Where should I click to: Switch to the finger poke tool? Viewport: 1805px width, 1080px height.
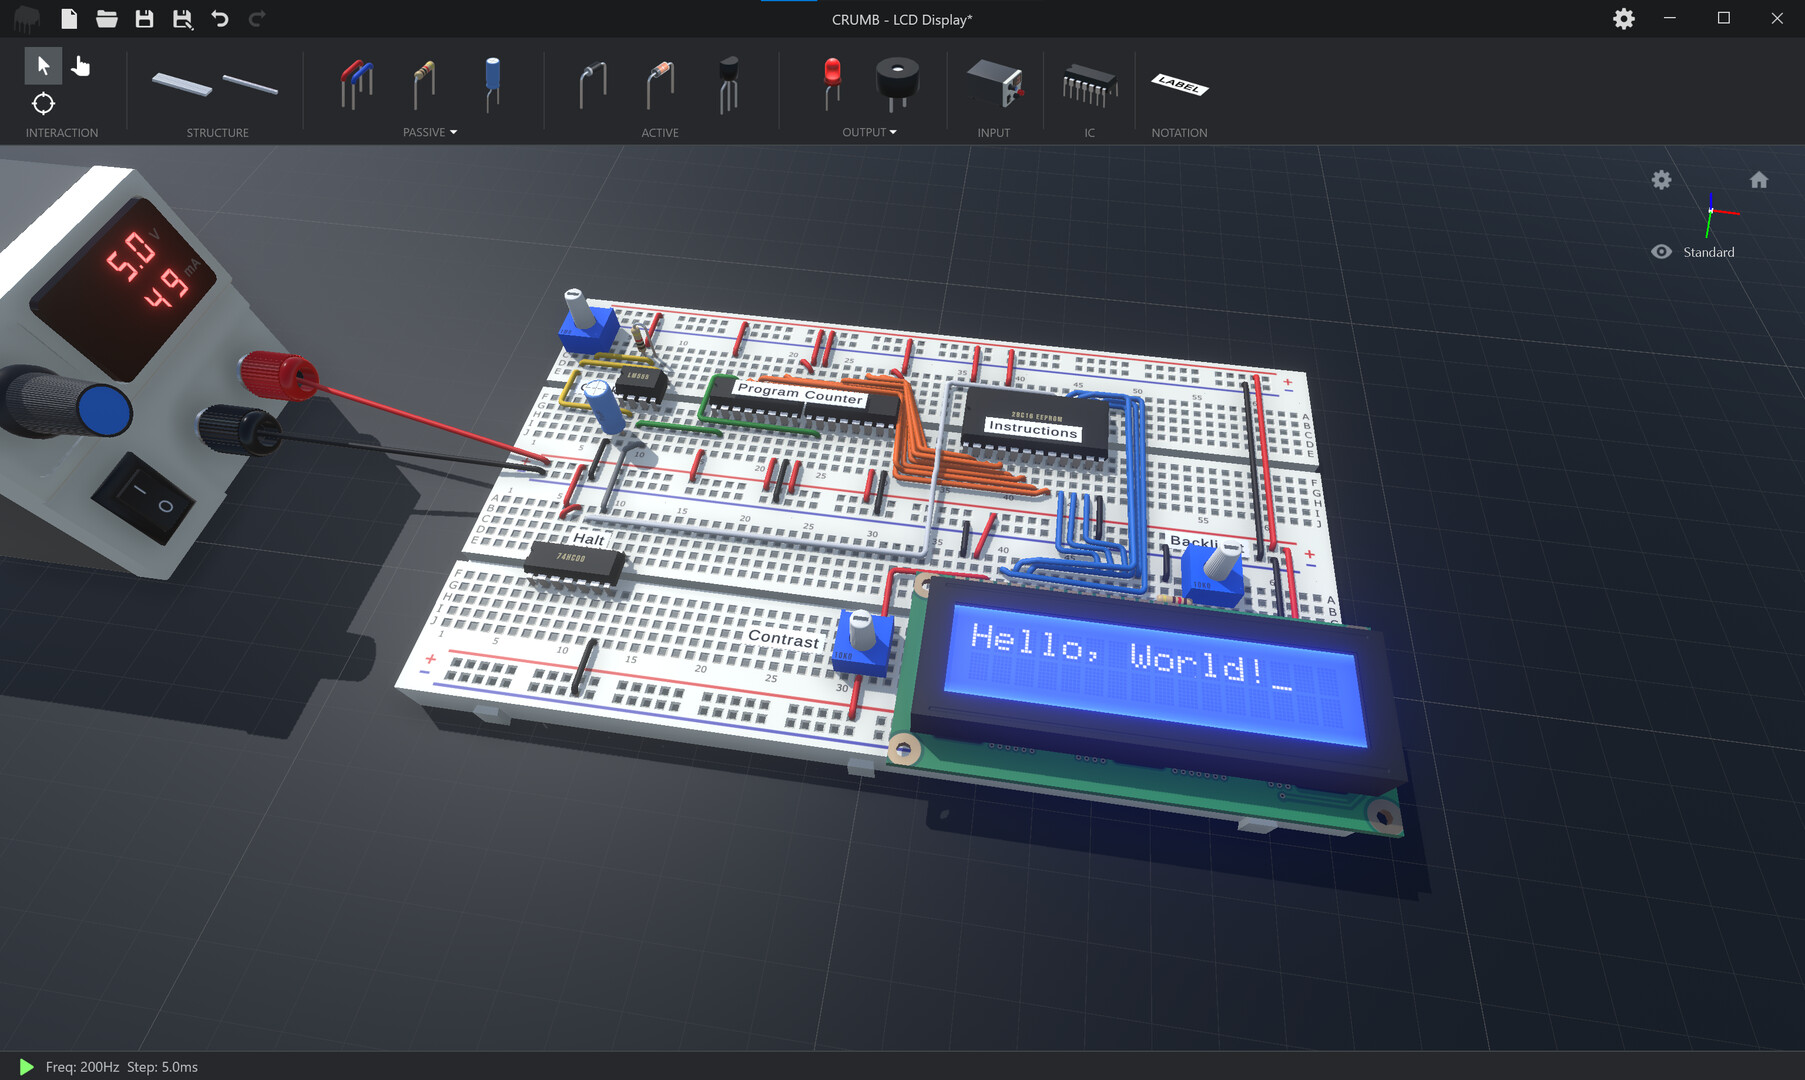point(80,66)
